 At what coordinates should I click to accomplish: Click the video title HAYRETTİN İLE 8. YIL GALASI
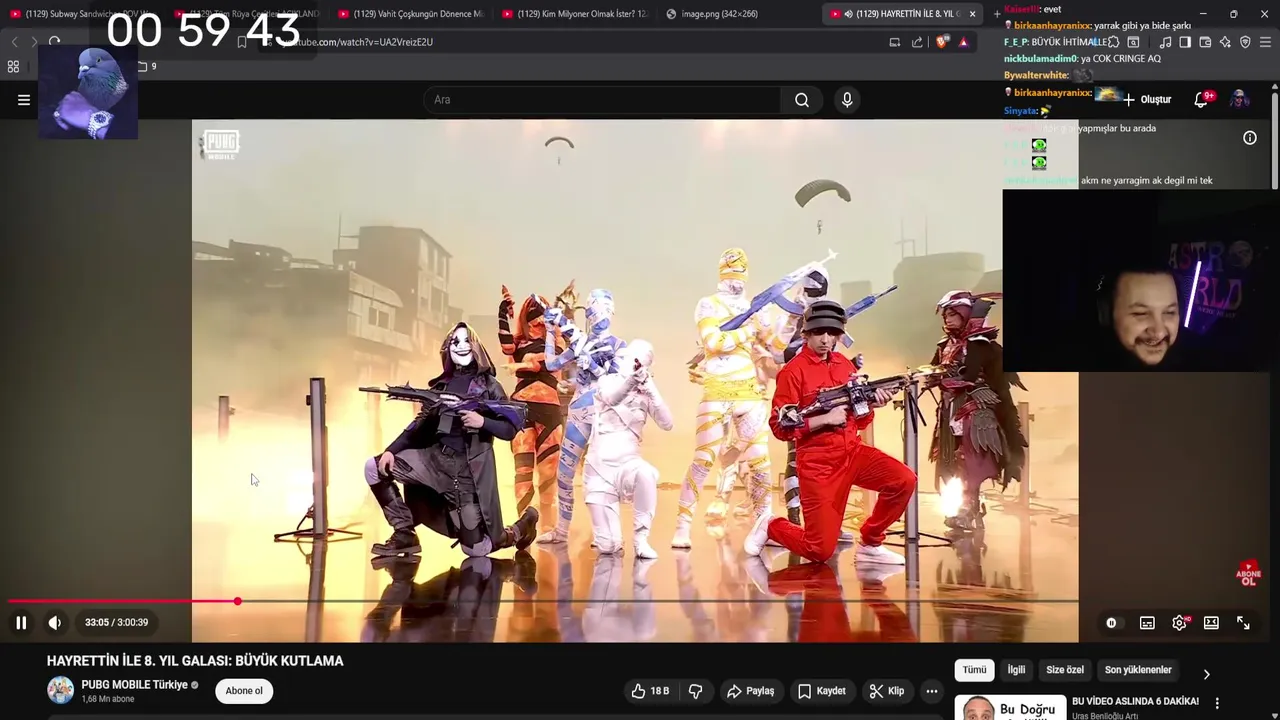pos(195,661)
